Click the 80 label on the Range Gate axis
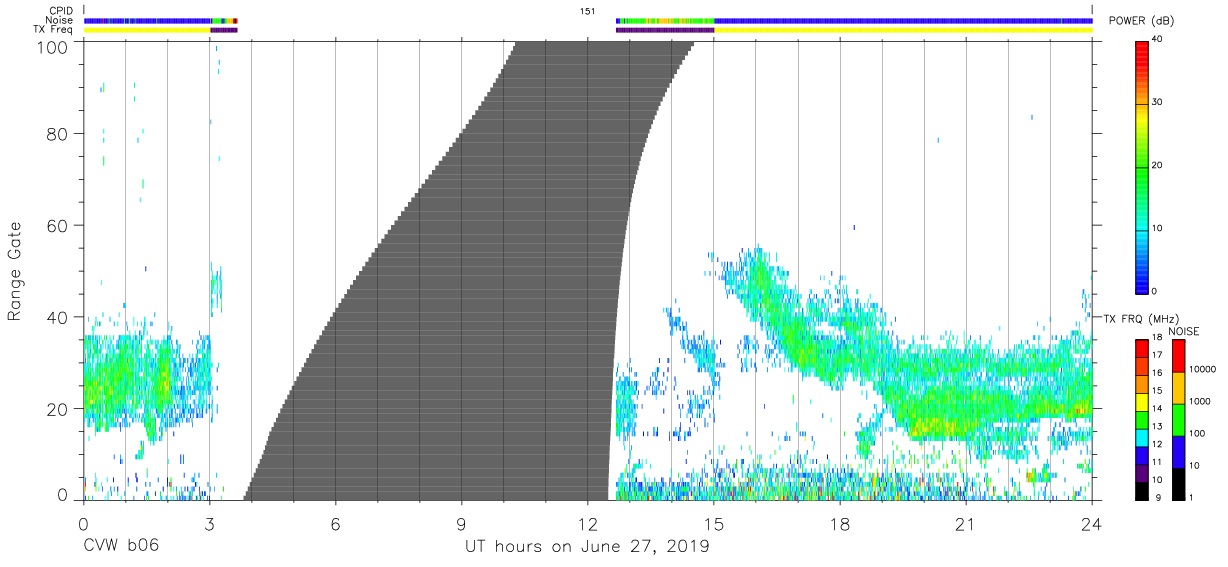The height and width of the screenshot is (567, 1228). point(56,134)
